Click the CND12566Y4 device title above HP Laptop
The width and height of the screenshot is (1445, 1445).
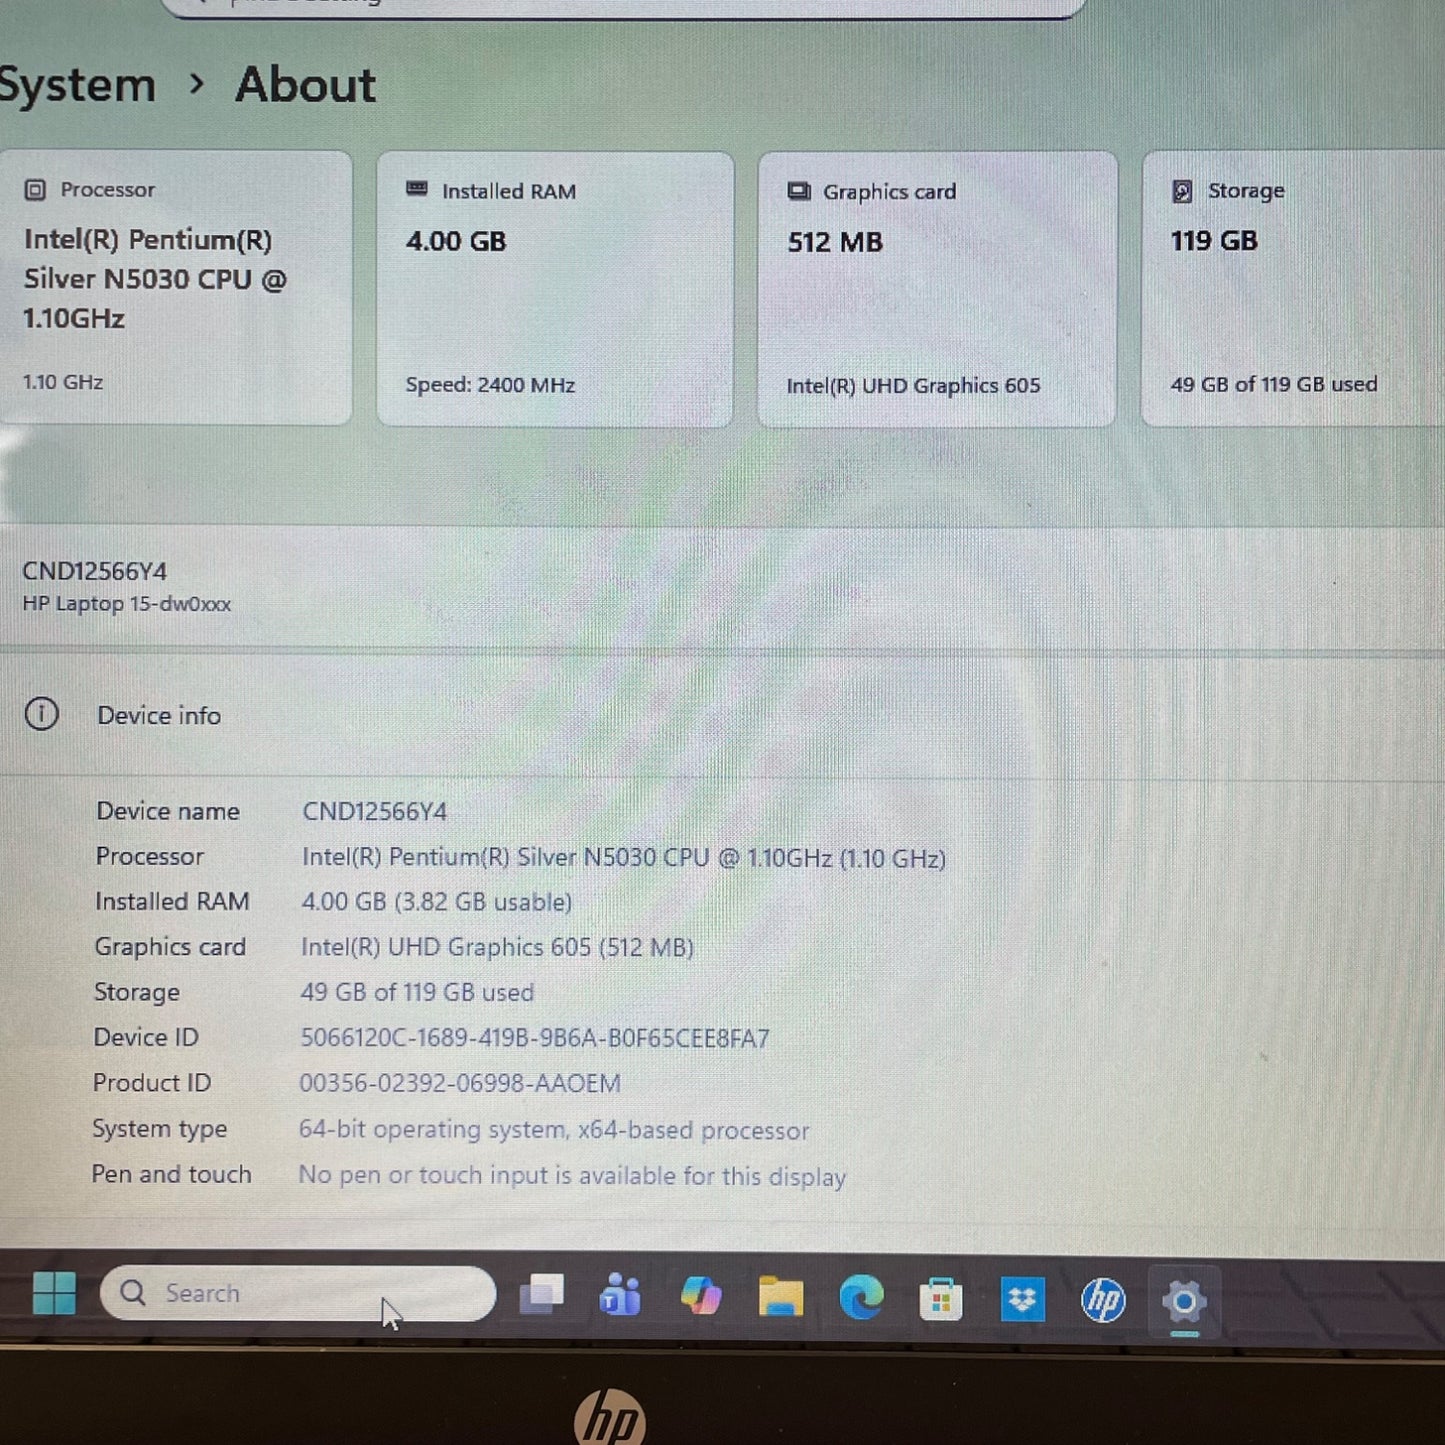pyautogui.click(x=95, y=571)
